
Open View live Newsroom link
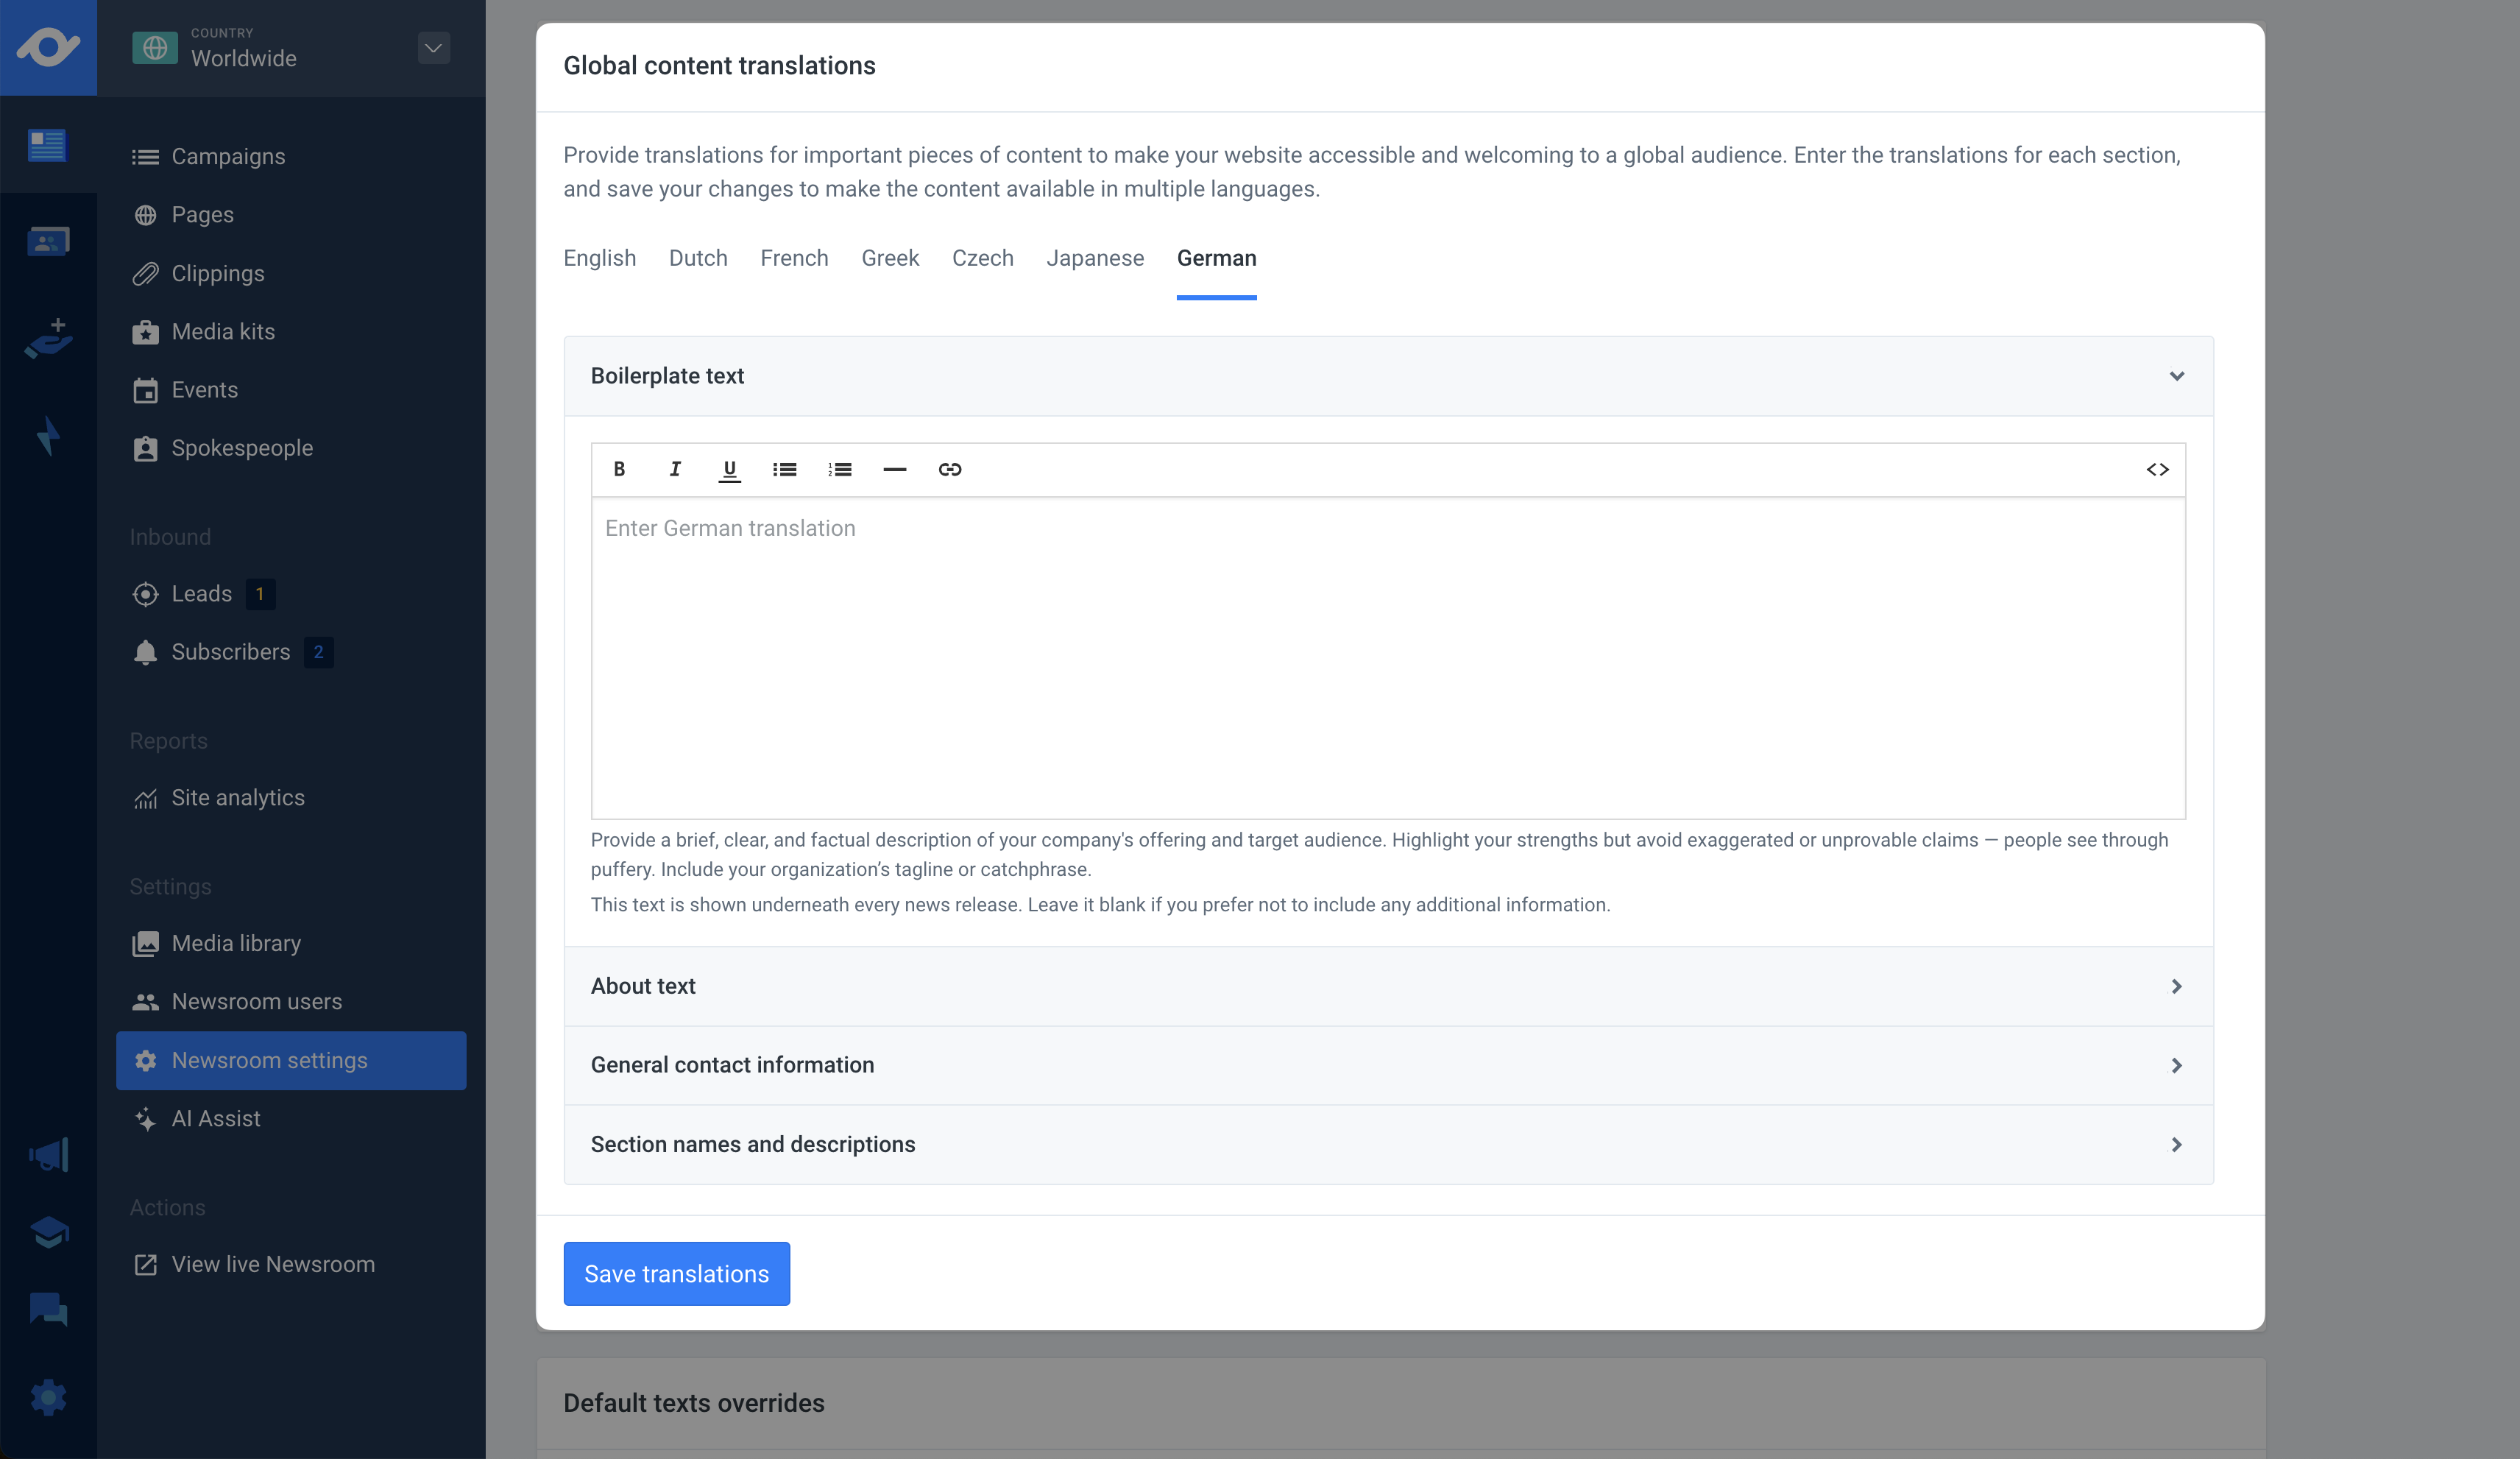pyautogui.click(x=272, y=1264)
